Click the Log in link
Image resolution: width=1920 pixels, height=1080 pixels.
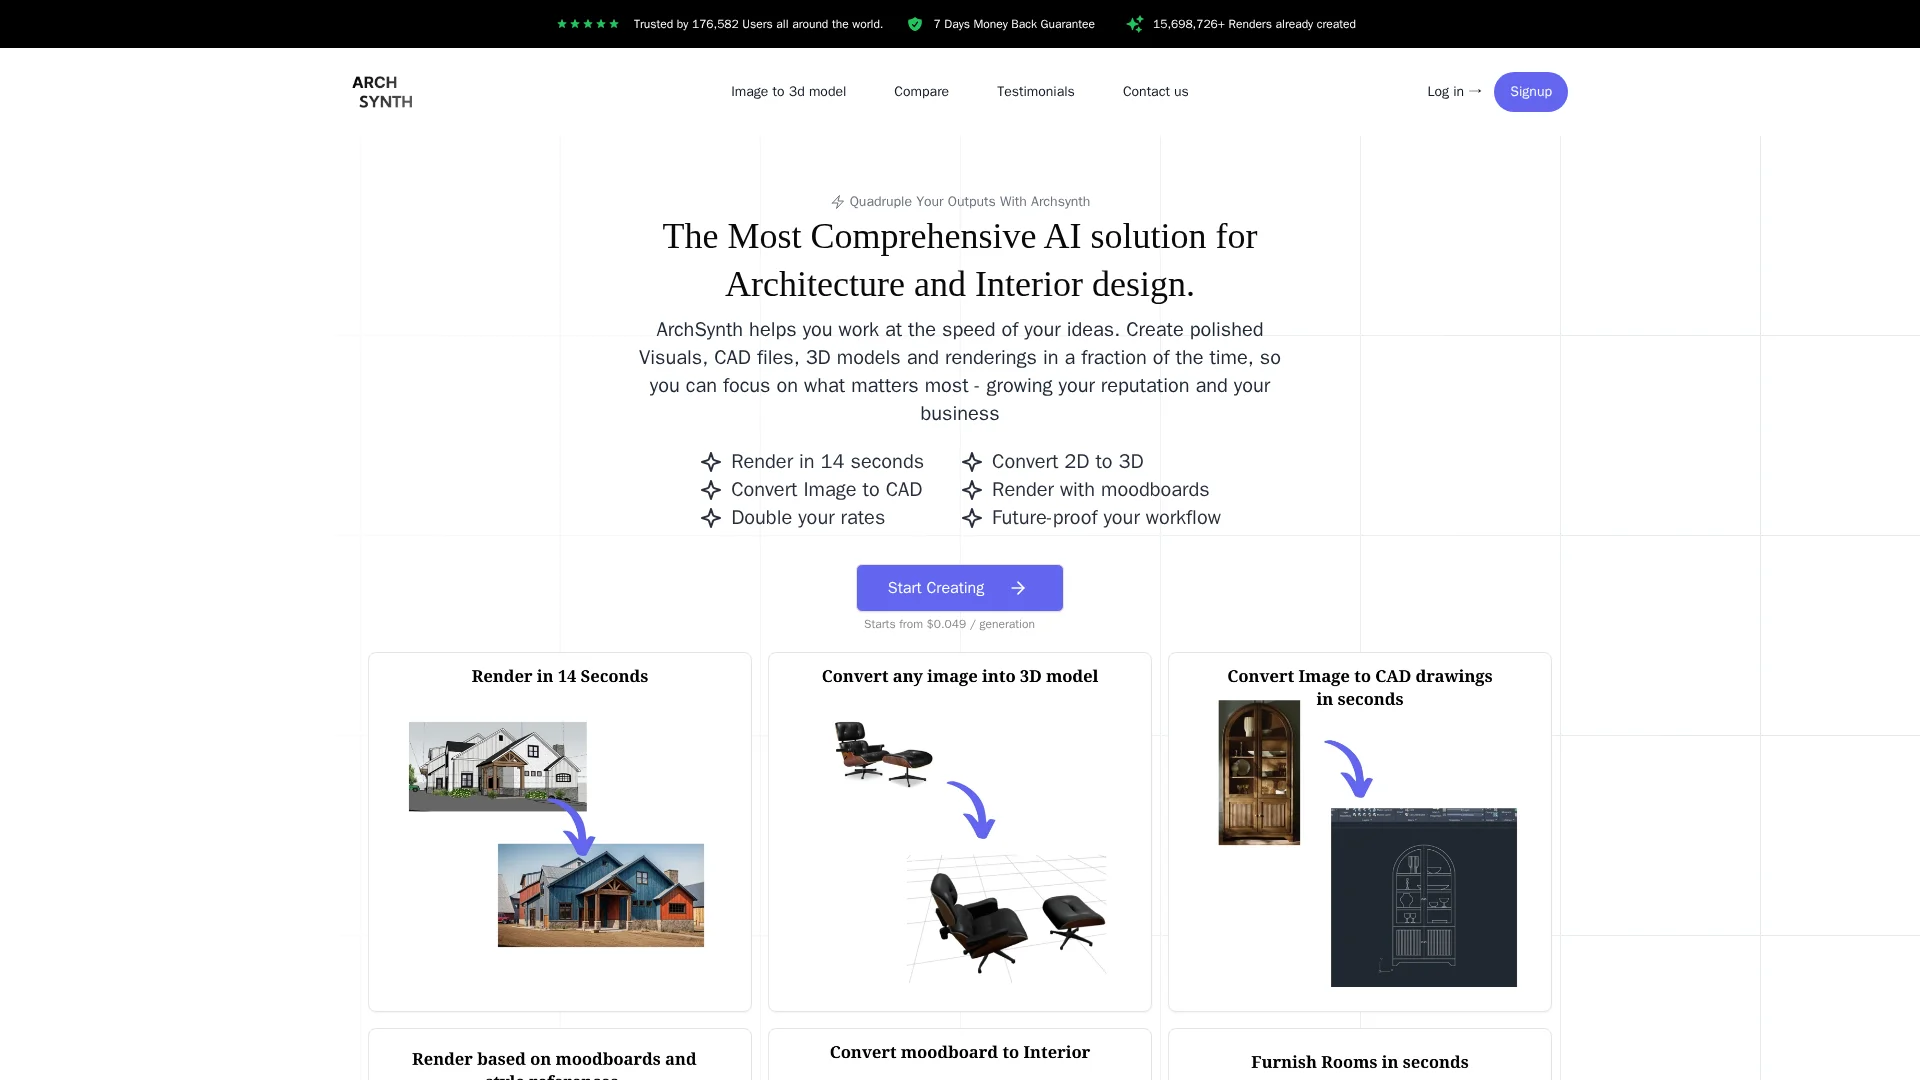(x=1454, y=92)
